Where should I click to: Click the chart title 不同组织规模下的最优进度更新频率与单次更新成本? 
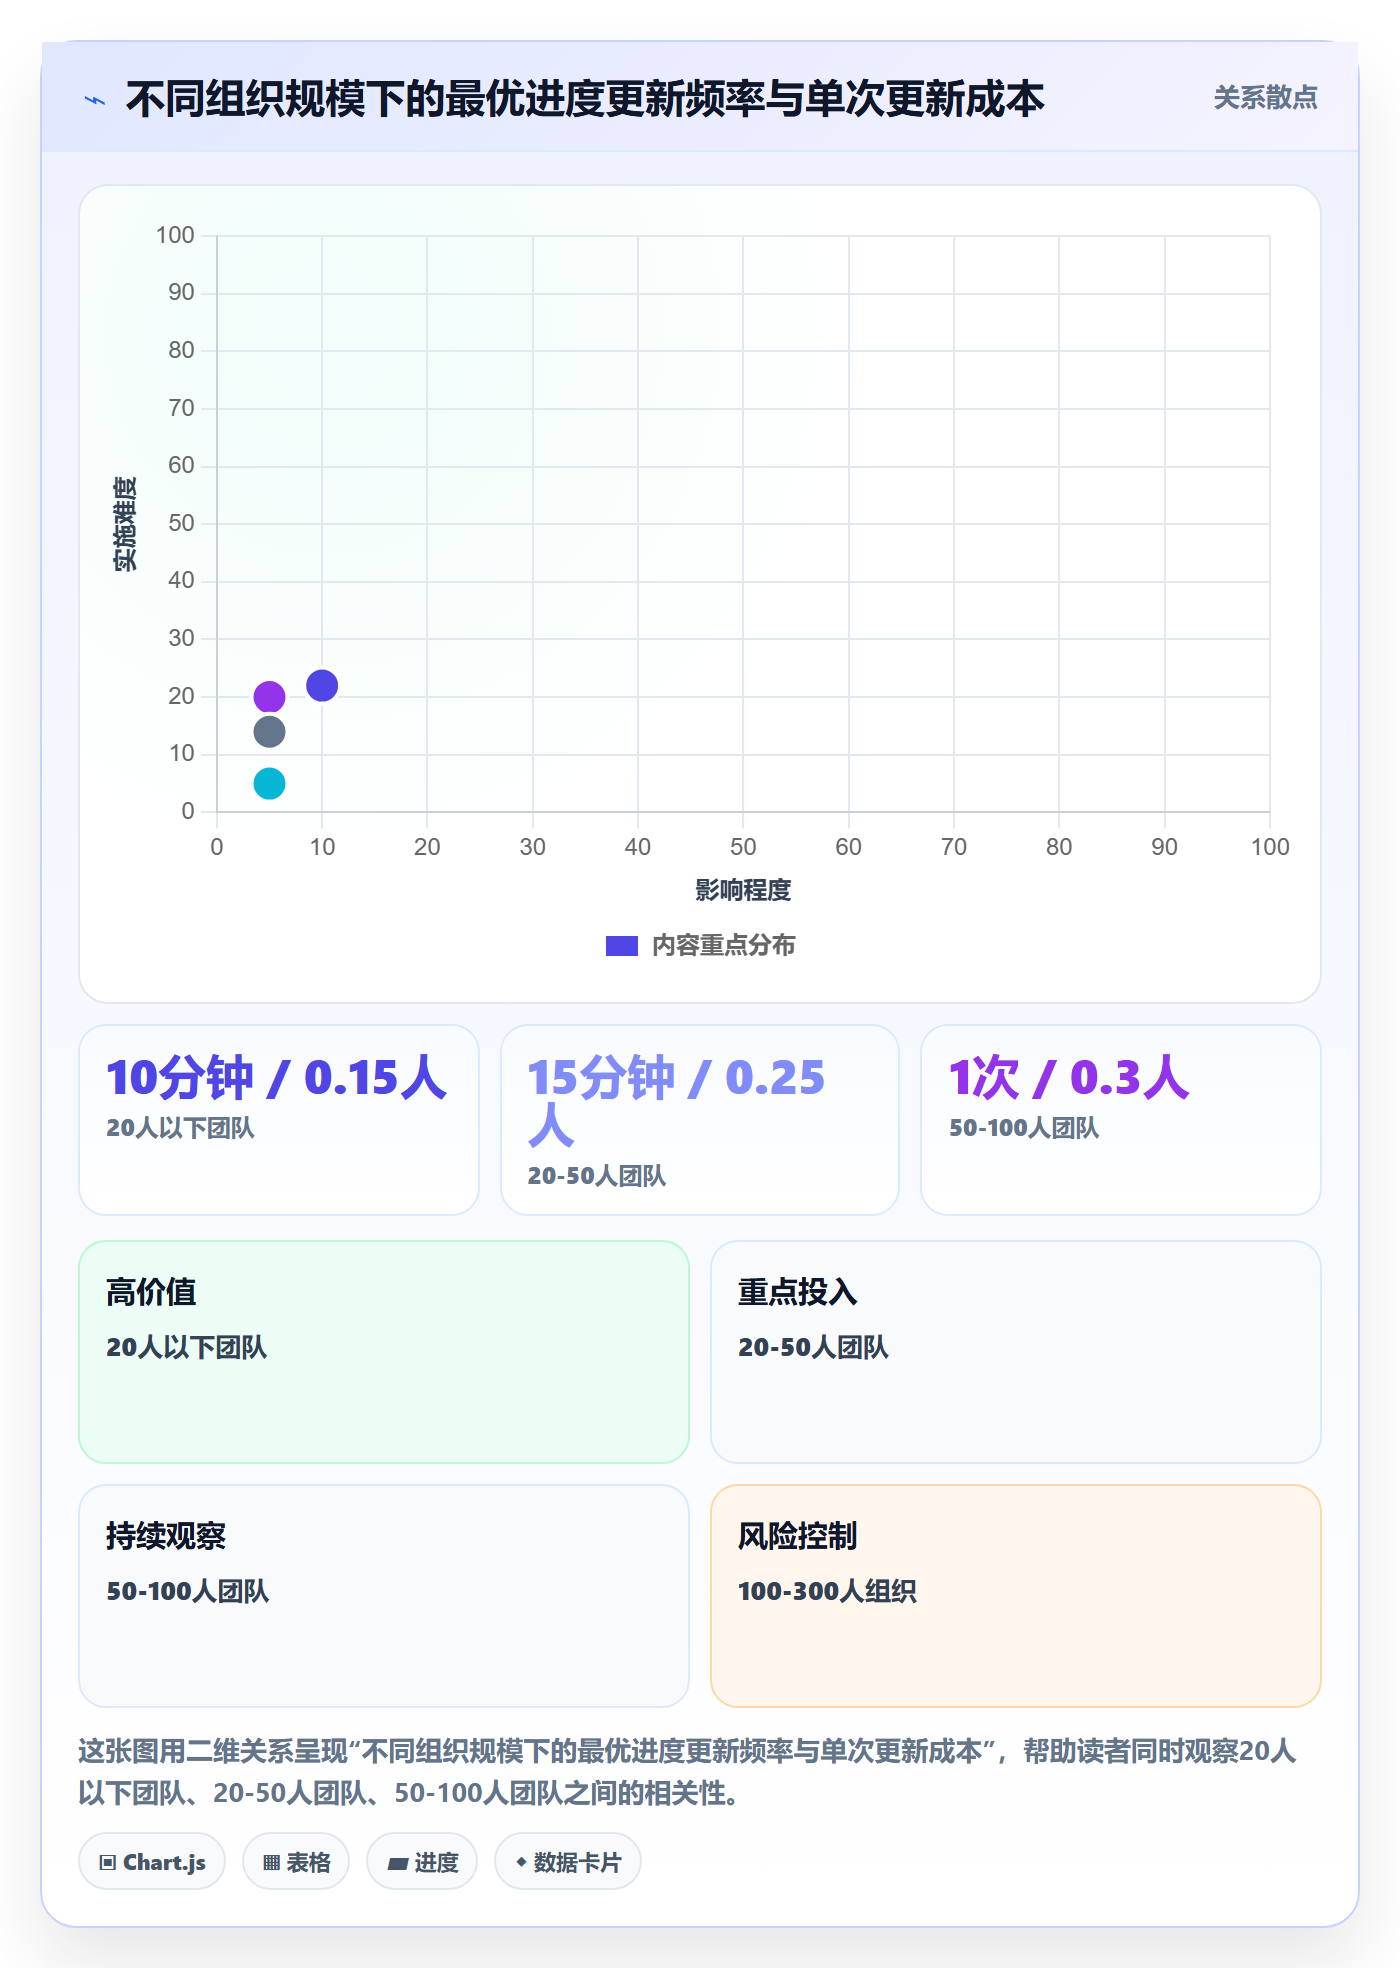[585, 99]
